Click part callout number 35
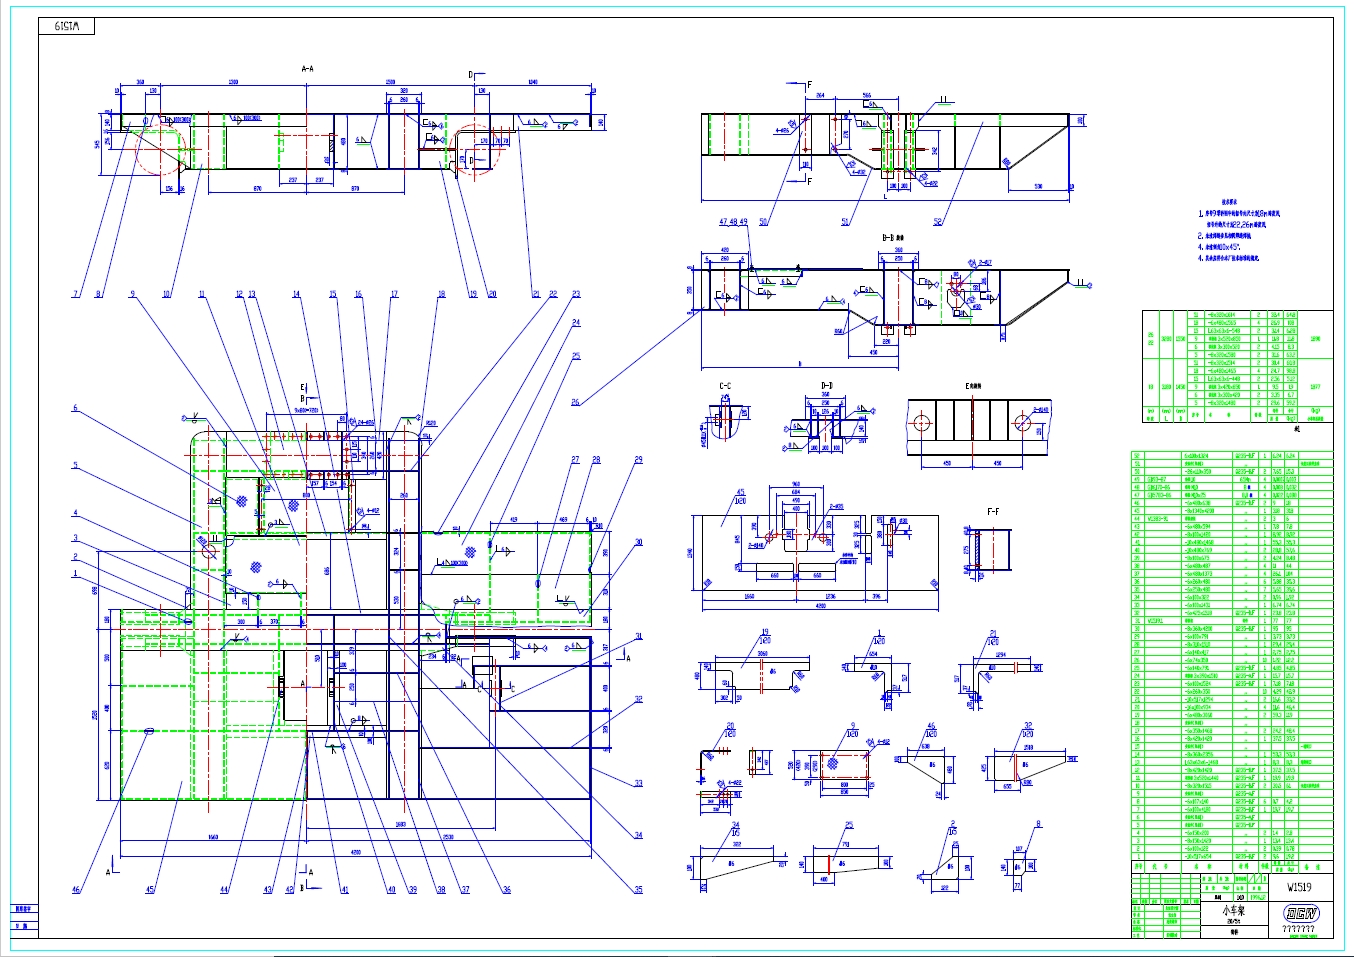1354x957 pixels. click(638, 889)
